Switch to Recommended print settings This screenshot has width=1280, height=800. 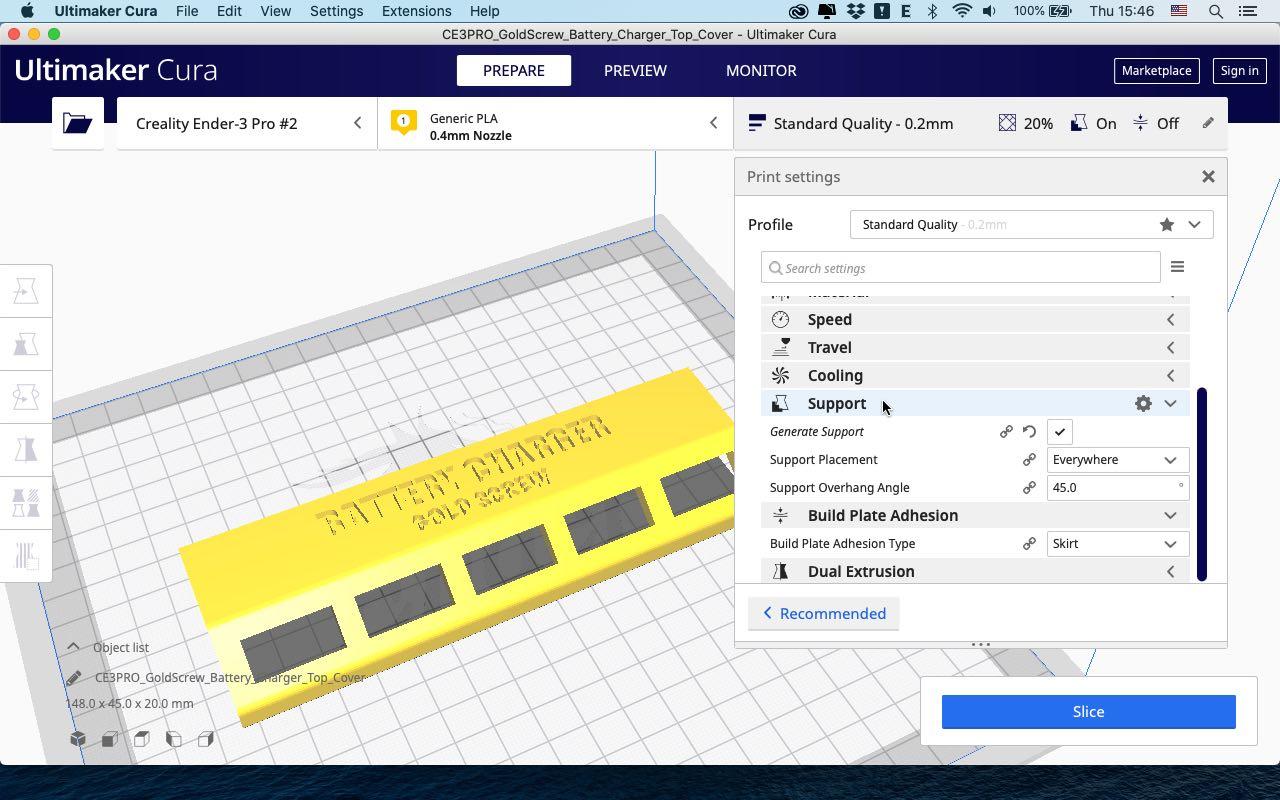point(823,614)
